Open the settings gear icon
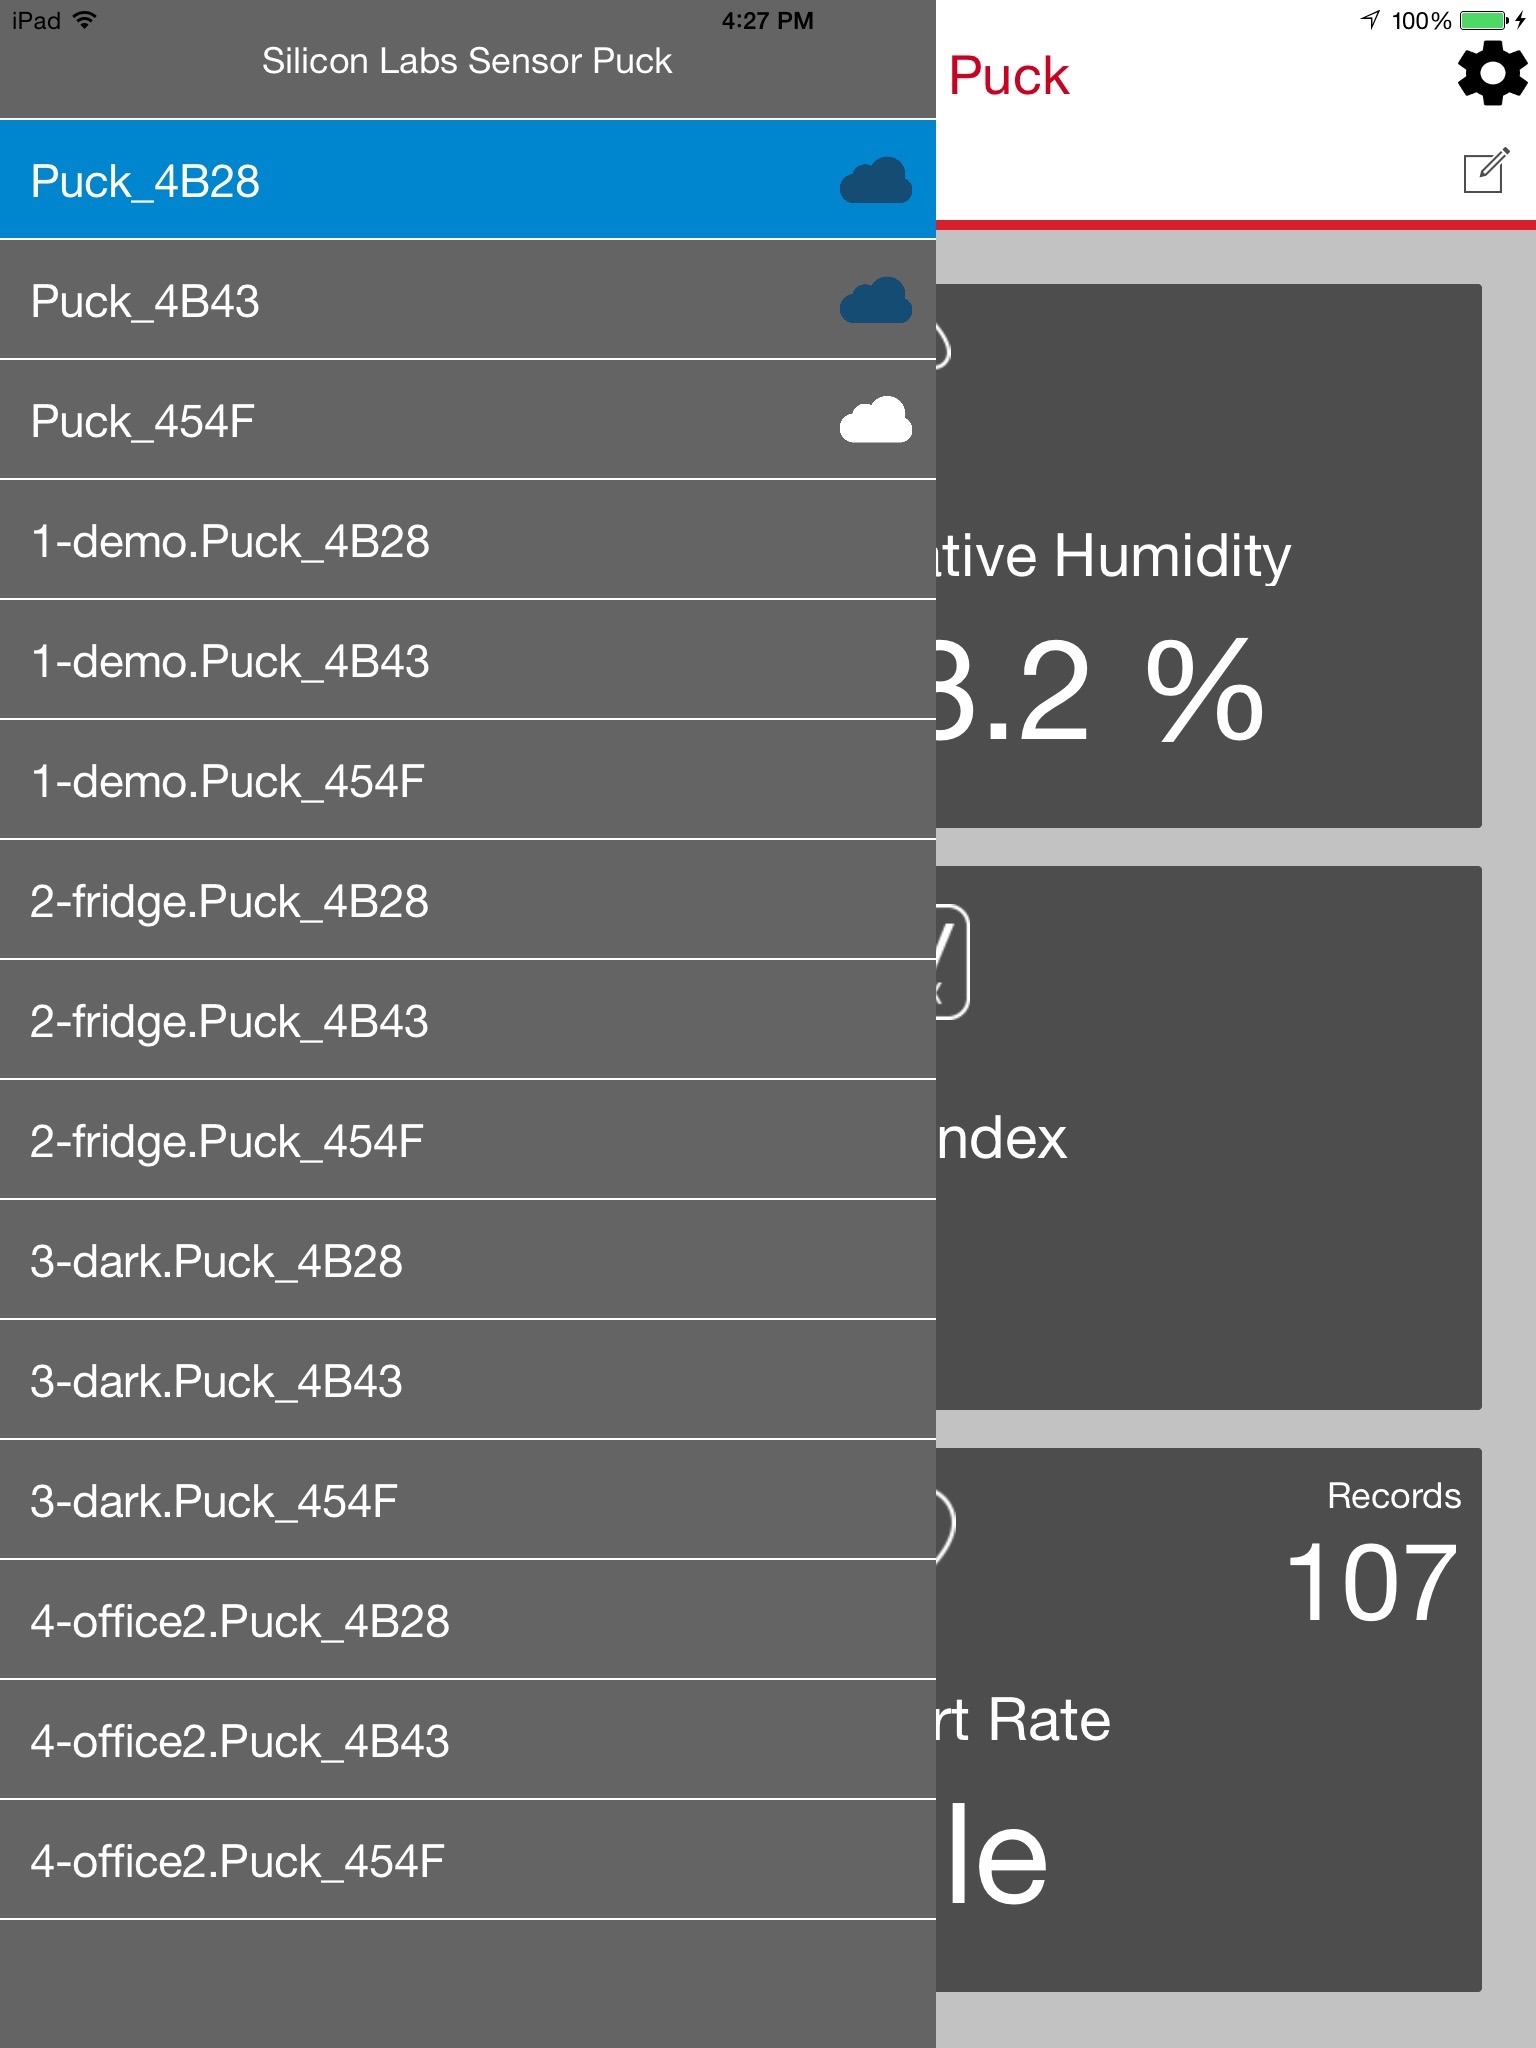 pyautogui.click(x=1492, y=73)
